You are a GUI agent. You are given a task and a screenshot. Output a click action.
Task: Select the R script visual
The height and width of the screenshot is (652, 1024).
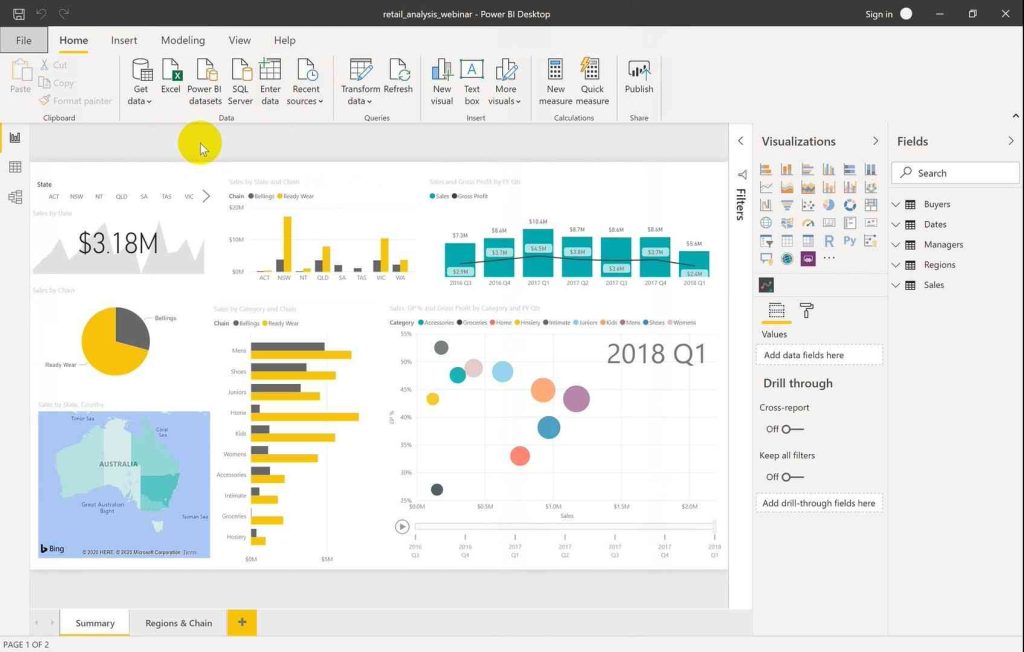[x=829, y=240]
